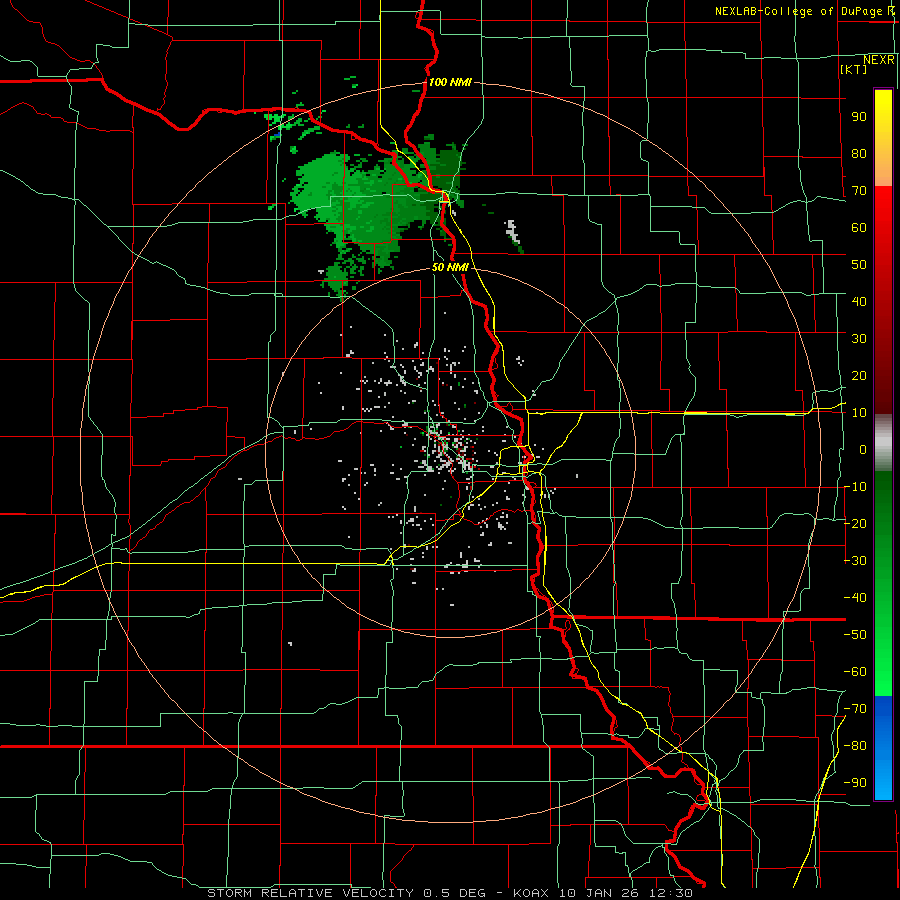Click the "-60" value on the velocity scale
900x900 pixels.
[855, 672]
